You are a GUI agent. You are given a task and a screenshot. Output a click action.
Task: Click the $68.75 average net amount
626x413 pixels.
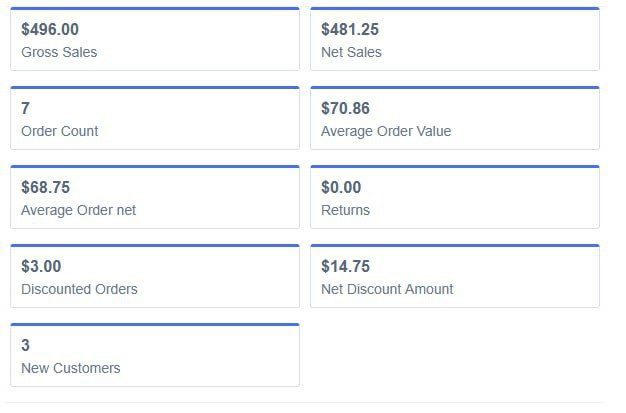(45, 188)
